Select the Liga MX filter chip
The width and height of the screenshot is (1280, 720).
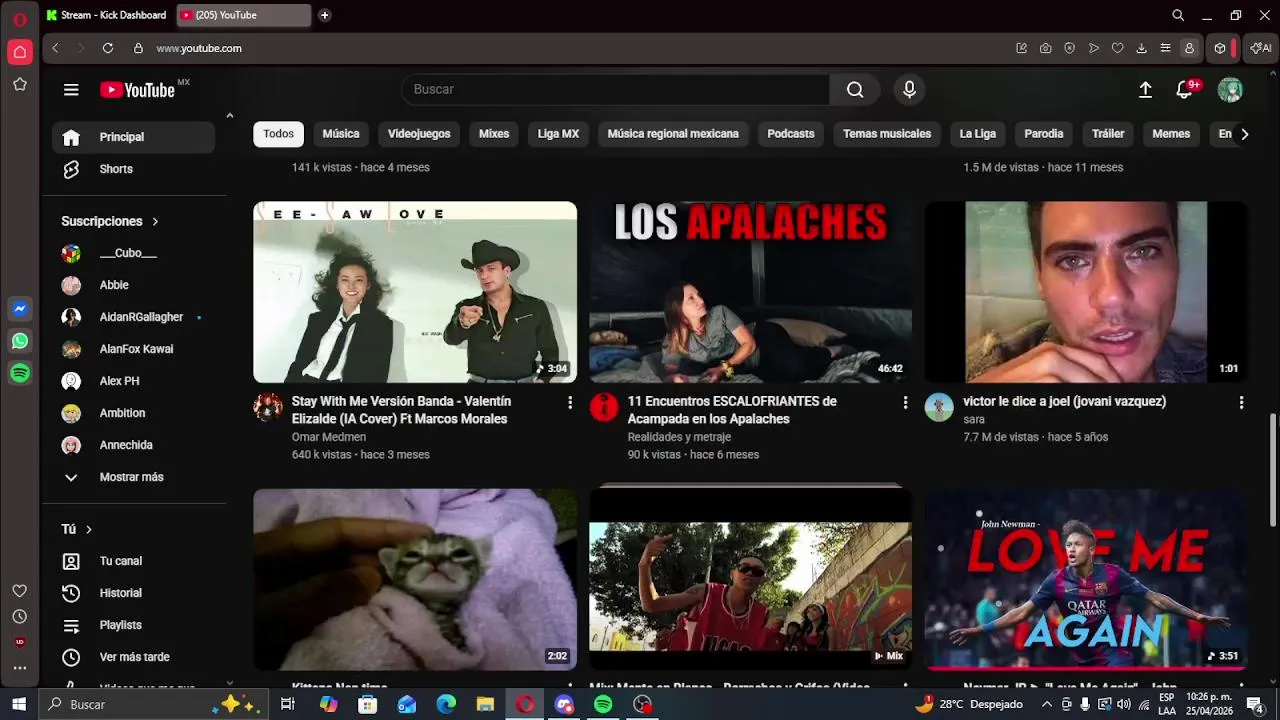[558, 134]
